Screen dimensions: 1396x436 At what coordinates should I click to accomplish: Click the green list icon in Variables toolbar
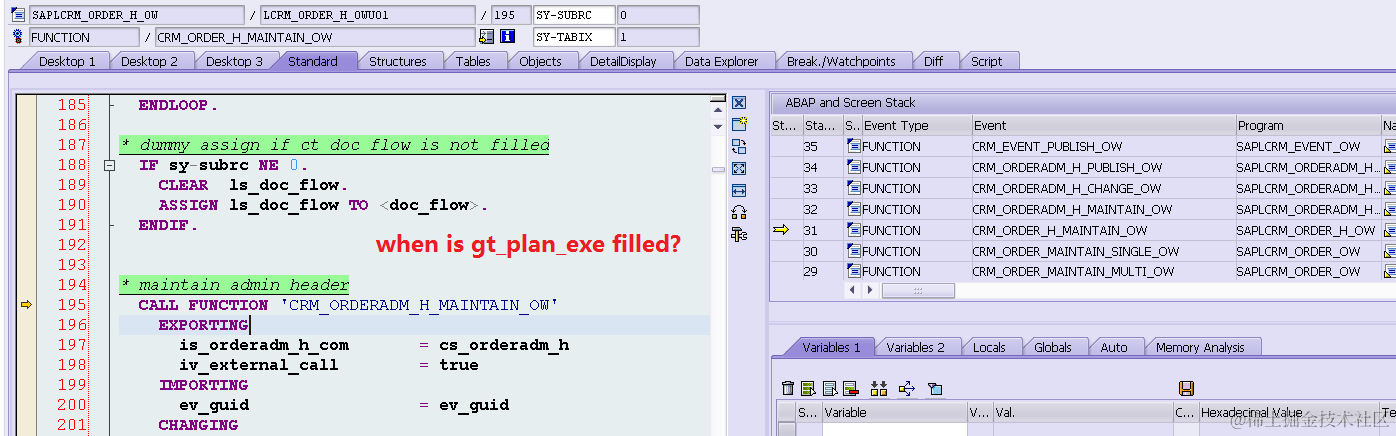pos(808,388)
